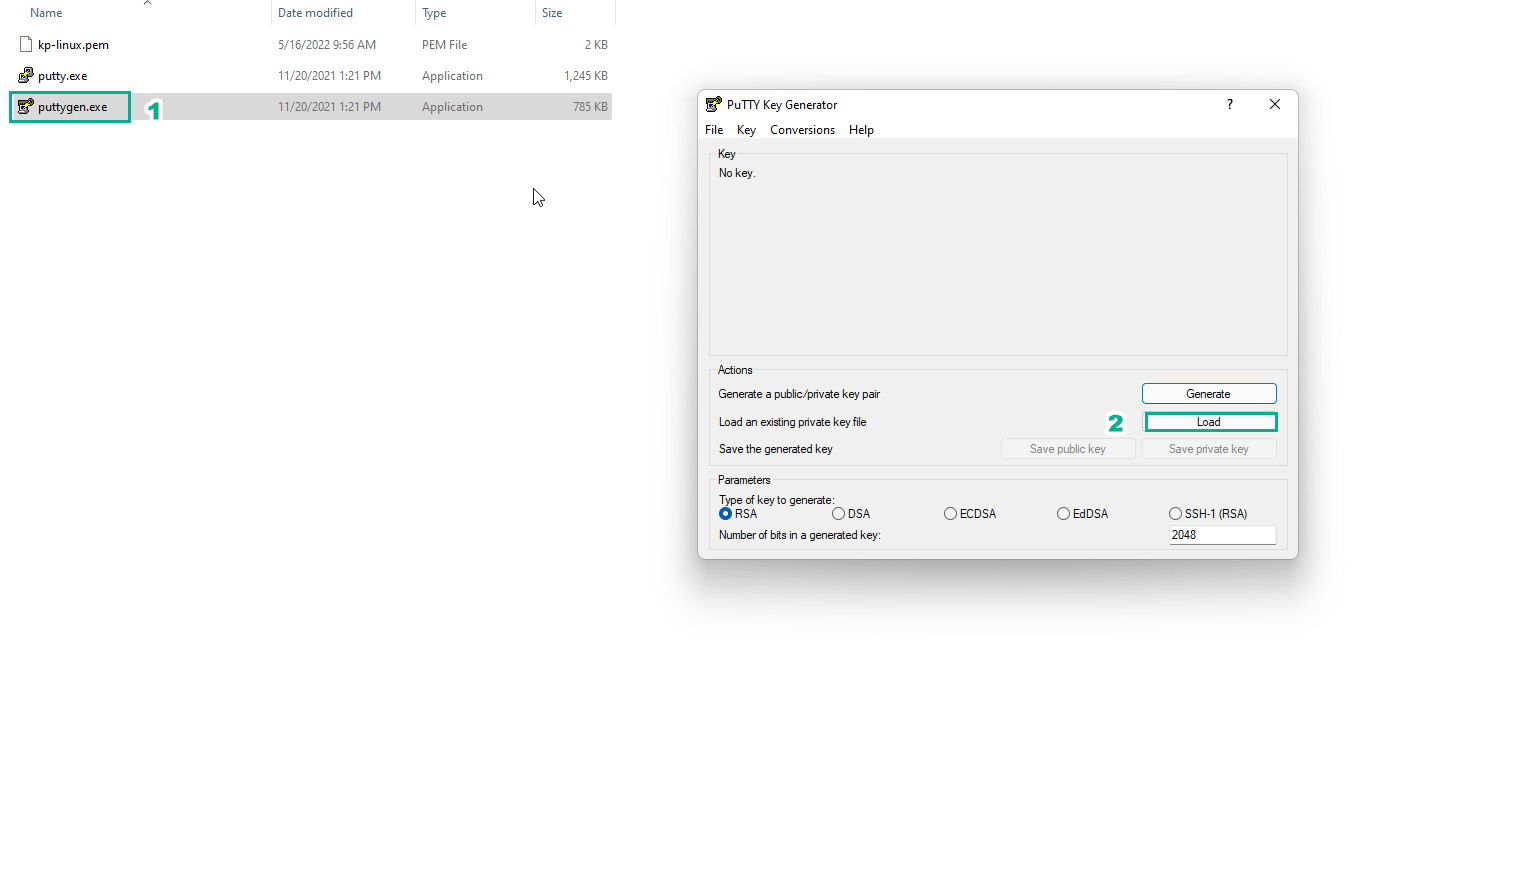The width and height of the screenshot is (1524, 877).
Task: Close the PuTTY Key Generator window
Action: 1275,104
